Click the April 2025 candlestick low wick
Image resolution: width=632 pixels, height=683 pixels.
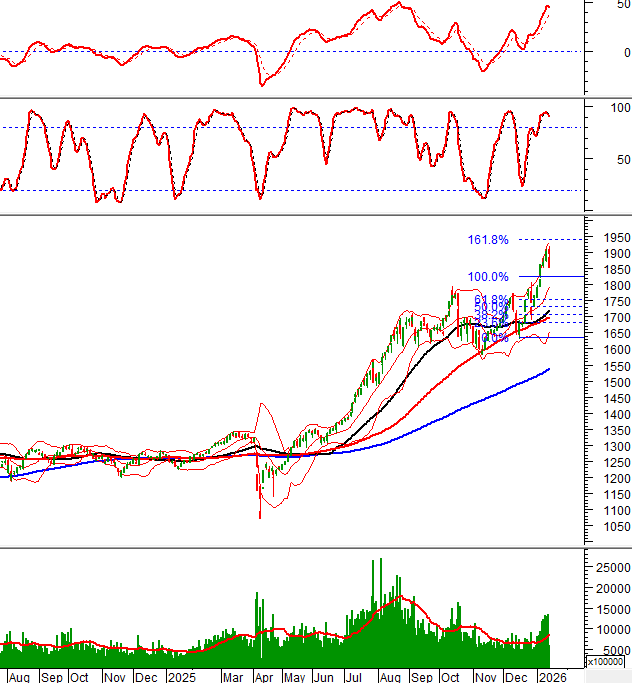click(x=261, y=513)
